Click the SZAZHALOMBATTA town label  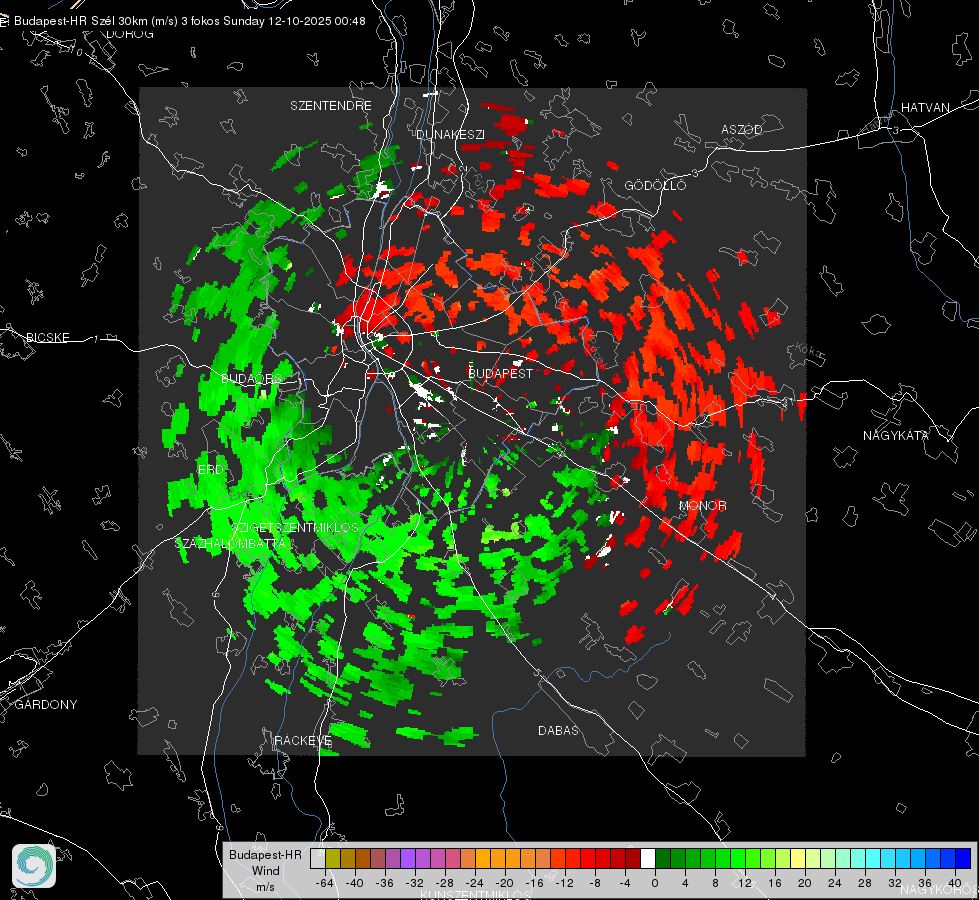click(230, 543)
